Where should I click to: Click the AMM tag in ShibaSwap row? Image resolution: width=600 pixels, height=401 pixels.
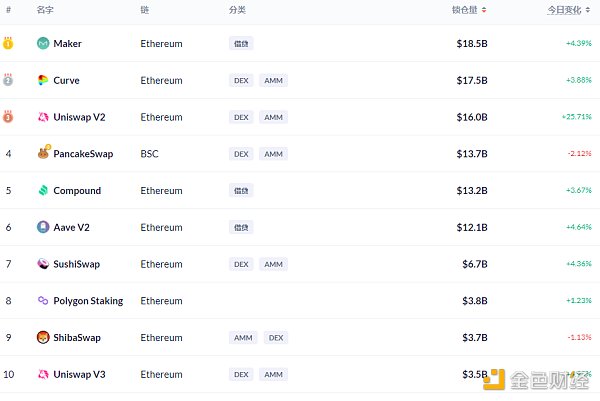(243, 337)
